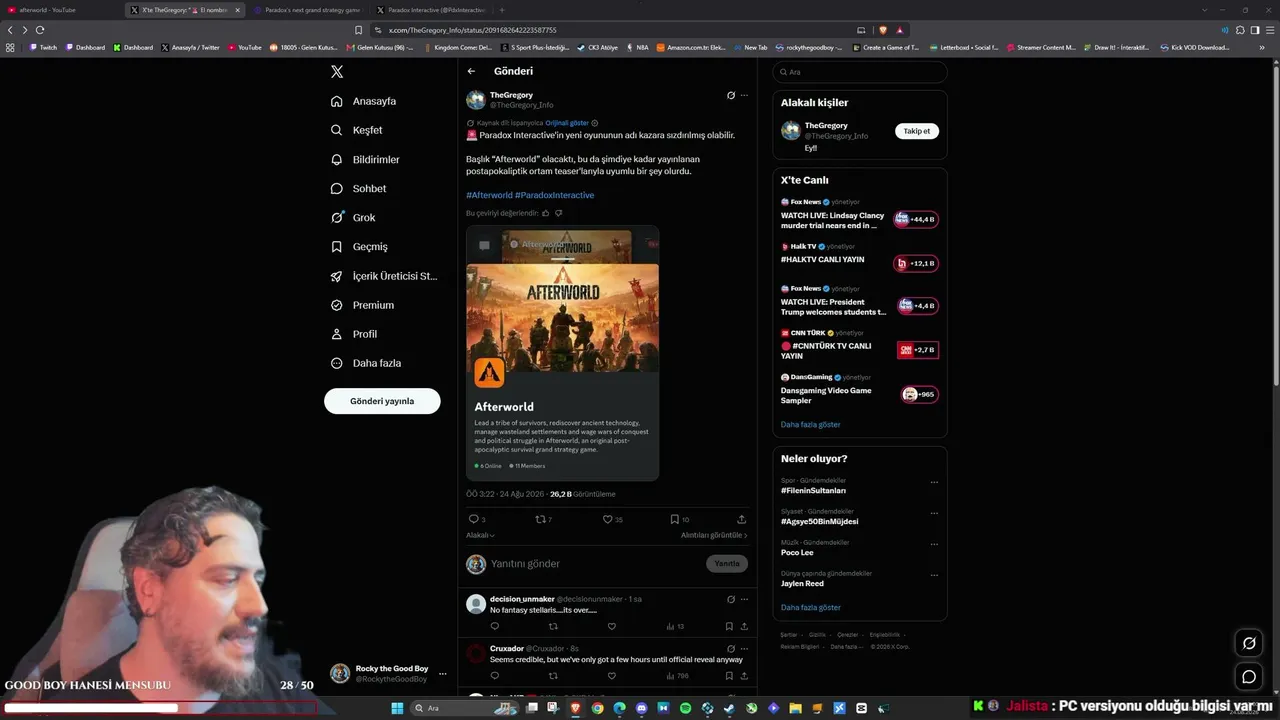Bookmark TheGregory's post
The width and height of the screenshot is (1280, 720).
[675, 519]
